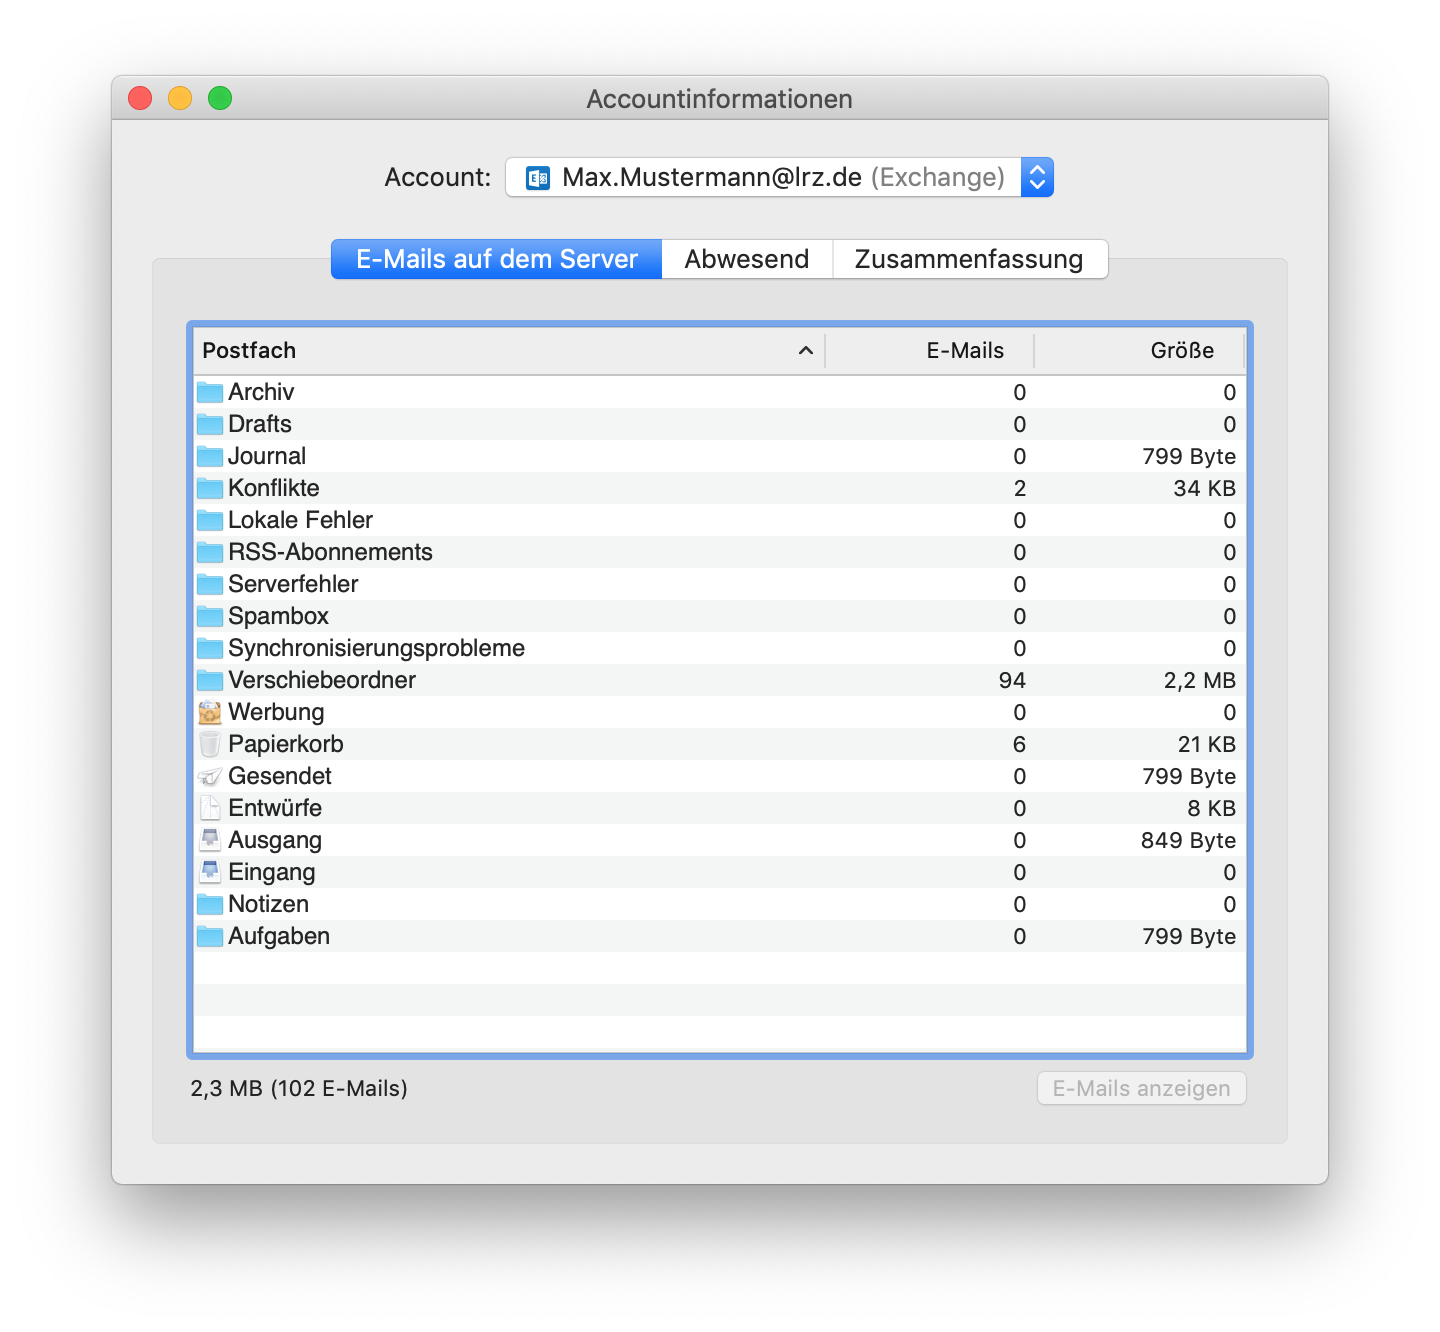Click the green zoom window button
Viewport: 1440px width, 1332px height.
[220, 98]
